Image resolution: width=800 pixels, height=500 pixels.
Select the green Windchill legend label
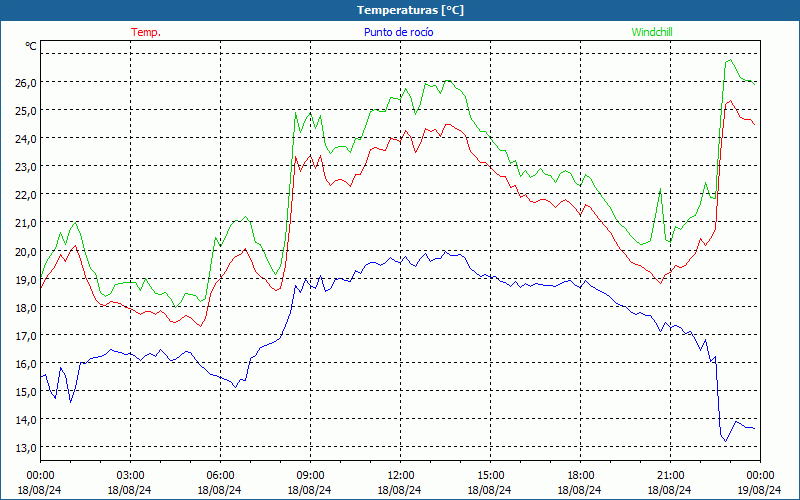(x=652, y=32)
